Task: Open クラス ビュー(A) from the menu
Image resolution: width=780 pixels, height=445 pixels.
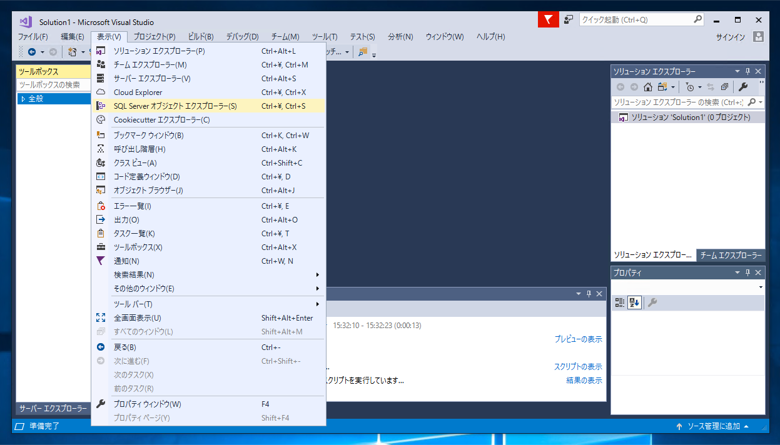Action: pos(209,163)
